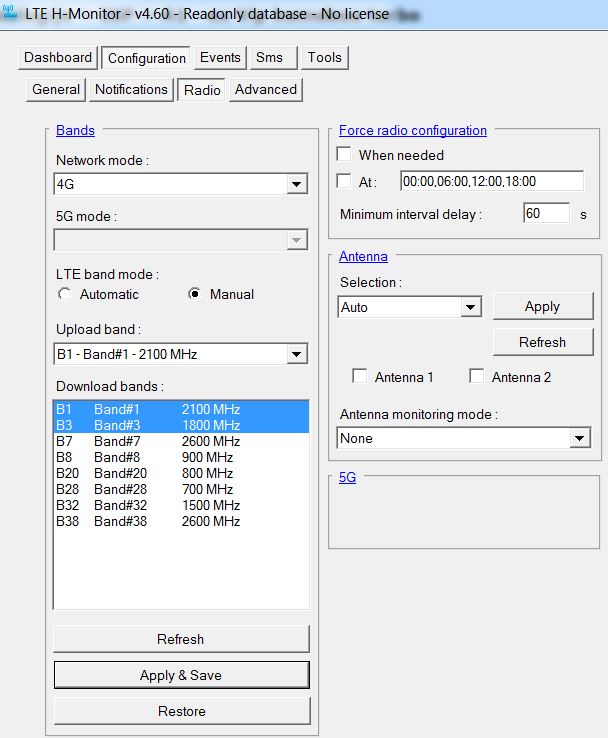This screenshot has height=738, width=608.
Task: Select B3 Band#3 1800 MHz download band
Action: click(181, 425)
